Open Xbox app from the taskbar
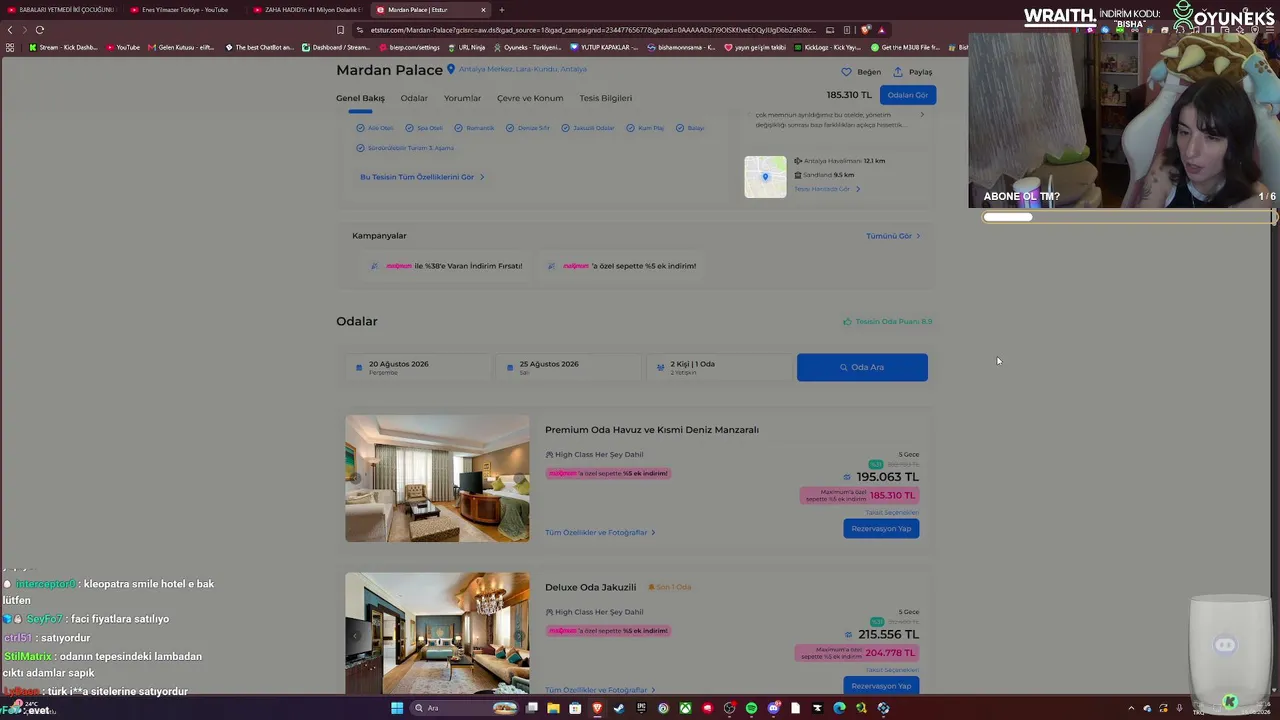This screenshot has height=720, width=1280. click(x=685, y=708)
